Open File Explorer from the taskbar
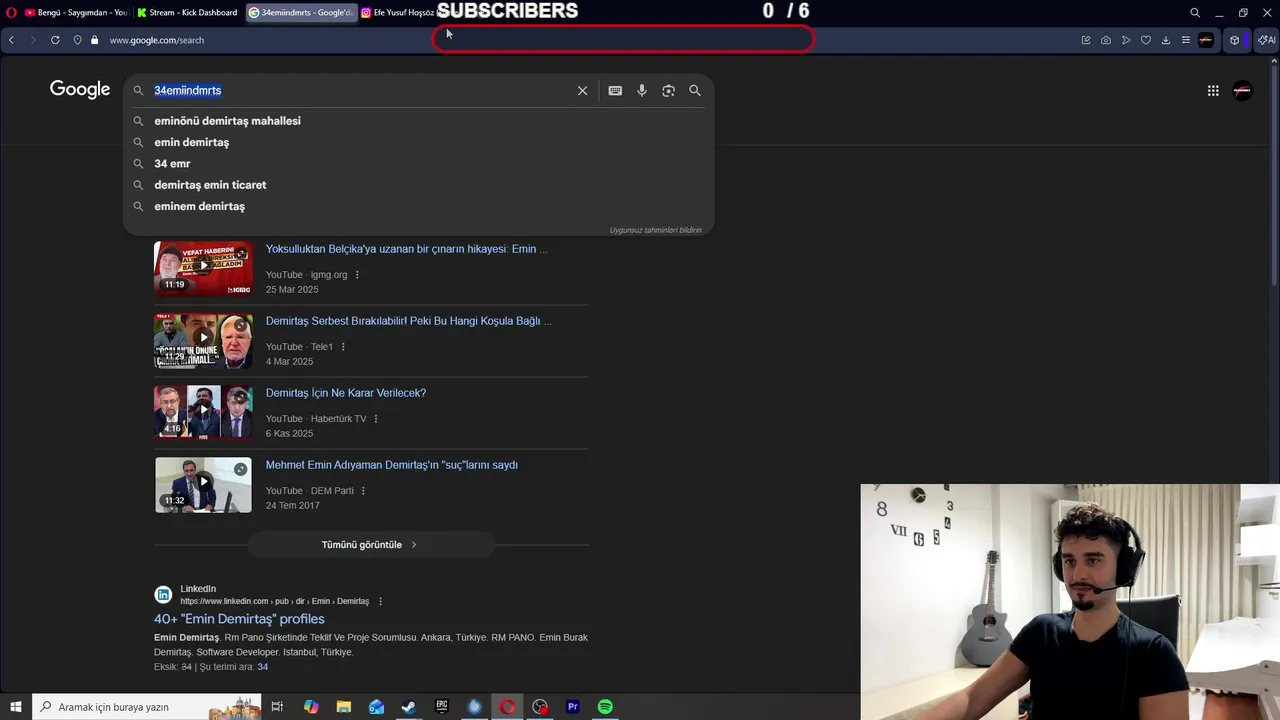This screenshot has width=1280, height=720. [343, 707]
